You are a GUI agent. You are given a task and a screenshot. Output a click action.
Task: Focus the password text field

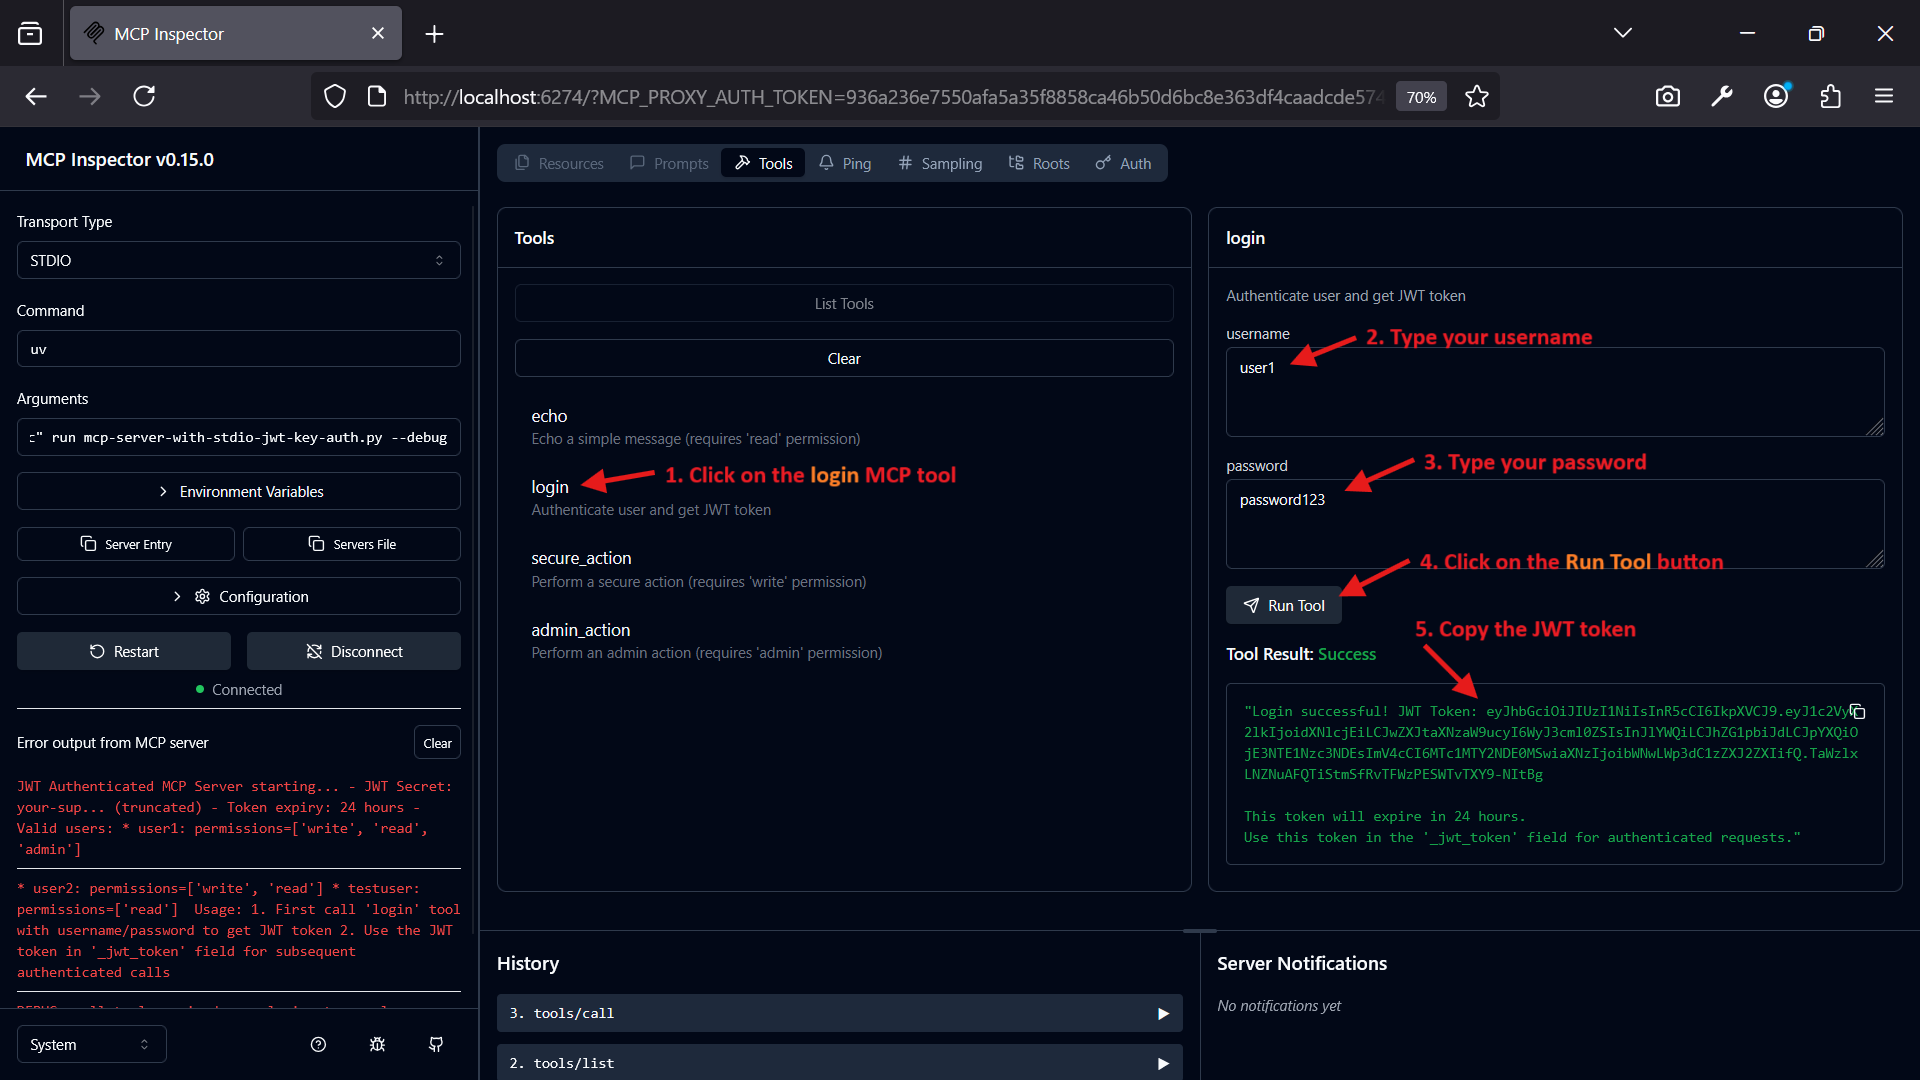pos(1555,524)
